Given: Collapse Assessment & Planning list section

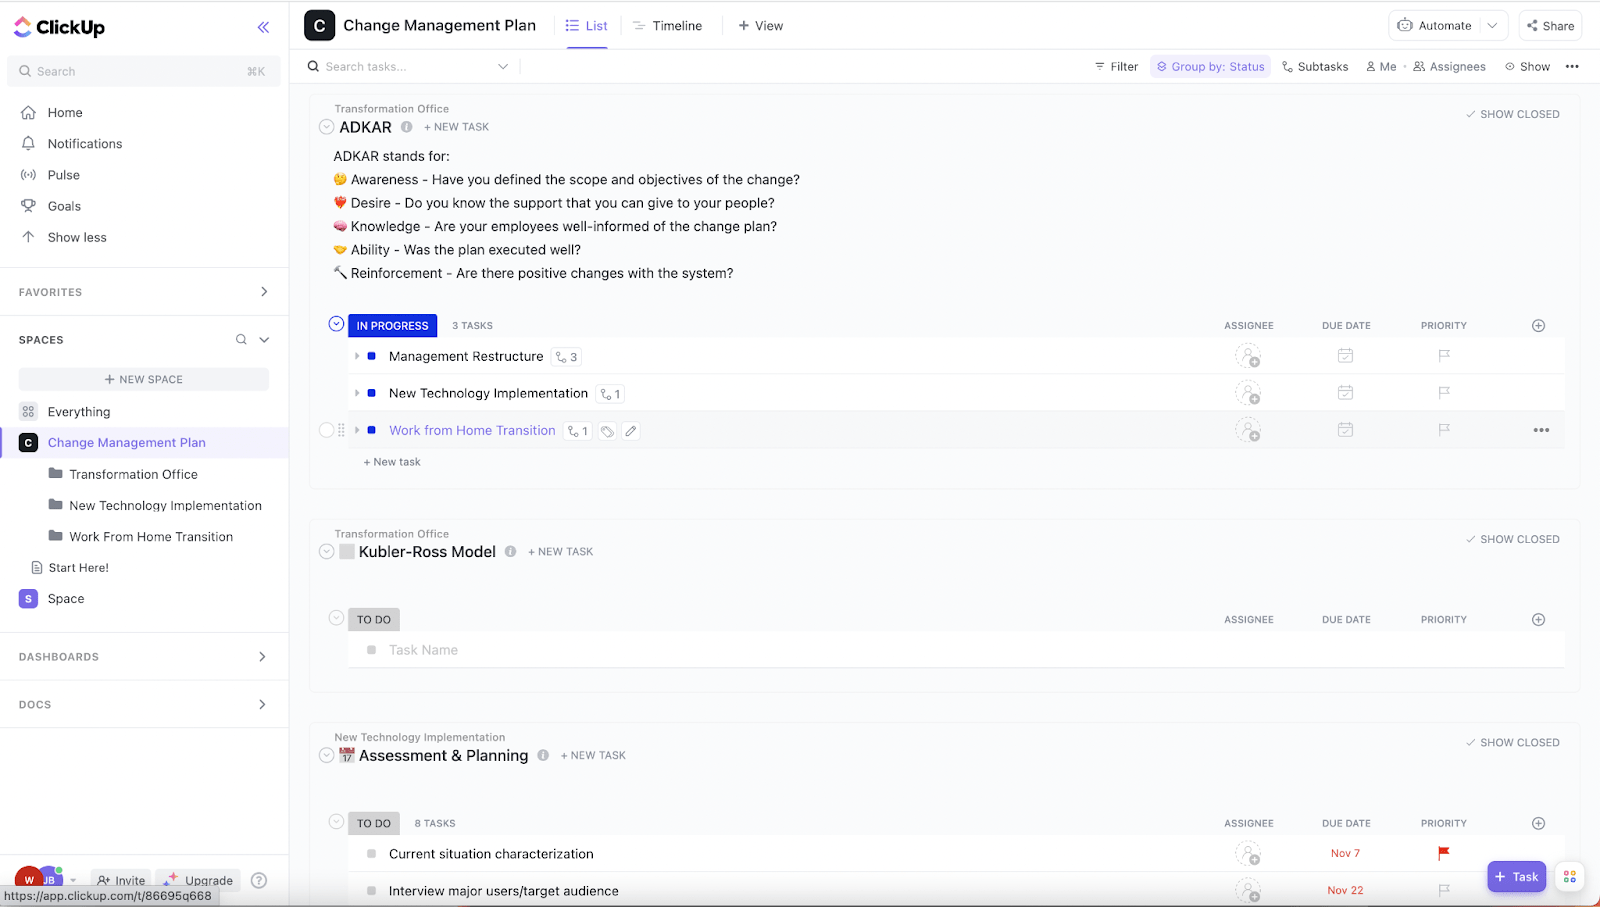Looking at the screenshot, I should [326, 756].
